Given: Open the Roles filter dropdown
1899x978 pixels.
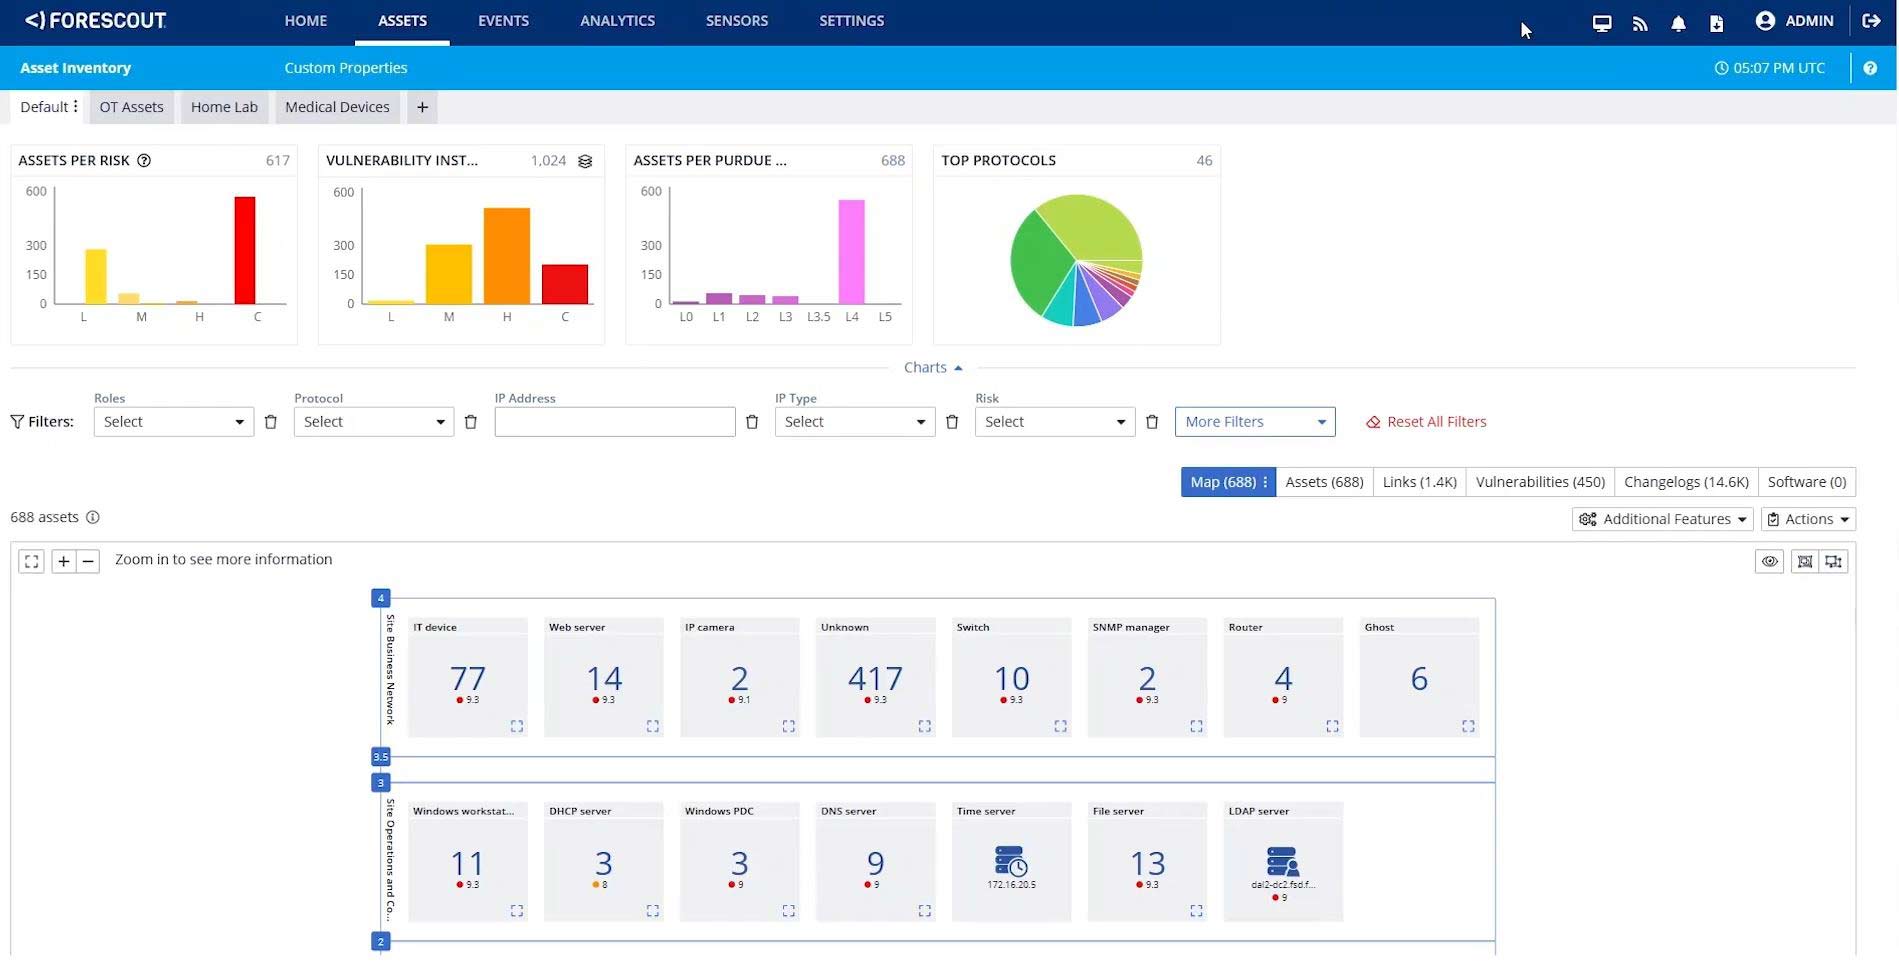Looking at the screenshot, I should (174, 422).
